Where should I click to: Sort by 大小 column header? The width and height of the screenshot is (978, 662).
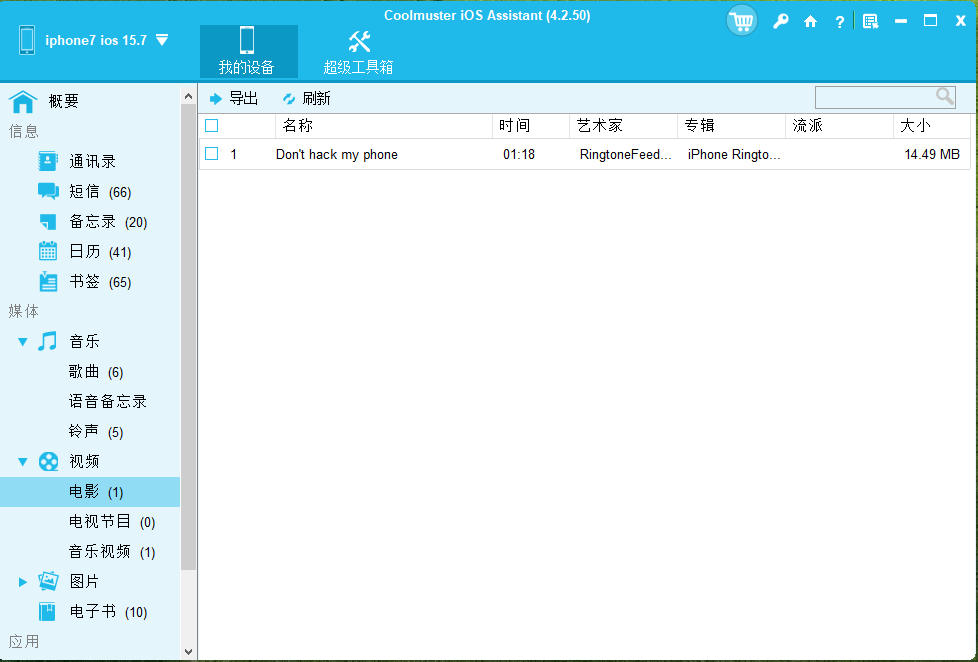932,126
